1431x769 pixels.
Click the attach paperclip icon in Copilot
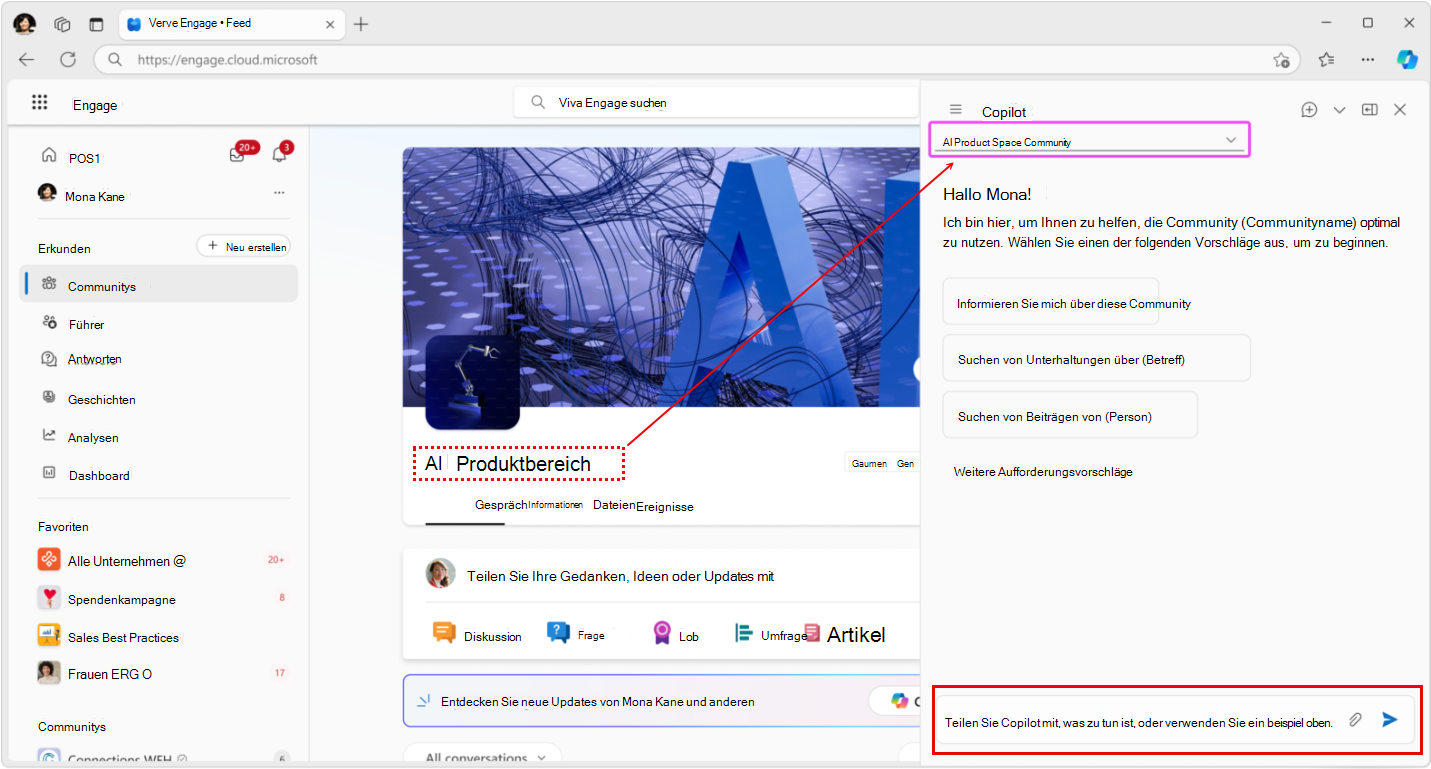pyautogui.click(x=1355, y=719)
